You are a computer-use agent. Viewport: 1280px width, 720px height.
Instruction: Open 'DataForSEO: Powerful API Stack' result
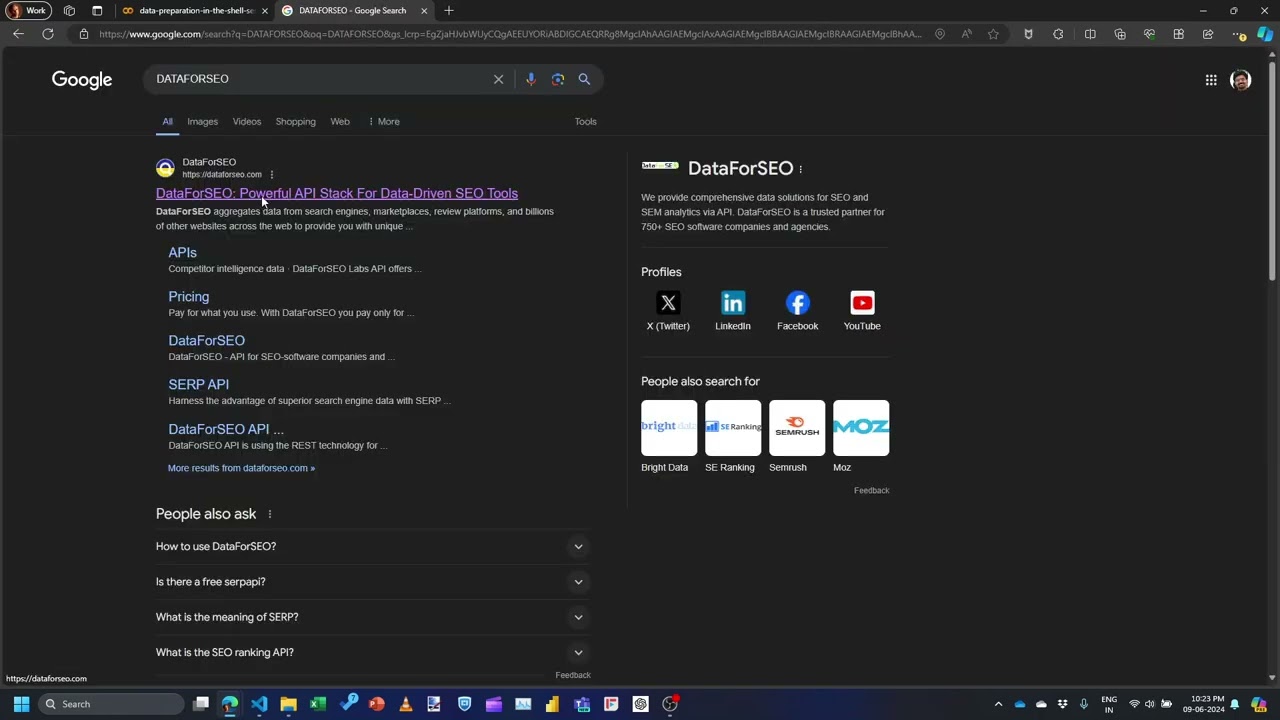[337, 194]
